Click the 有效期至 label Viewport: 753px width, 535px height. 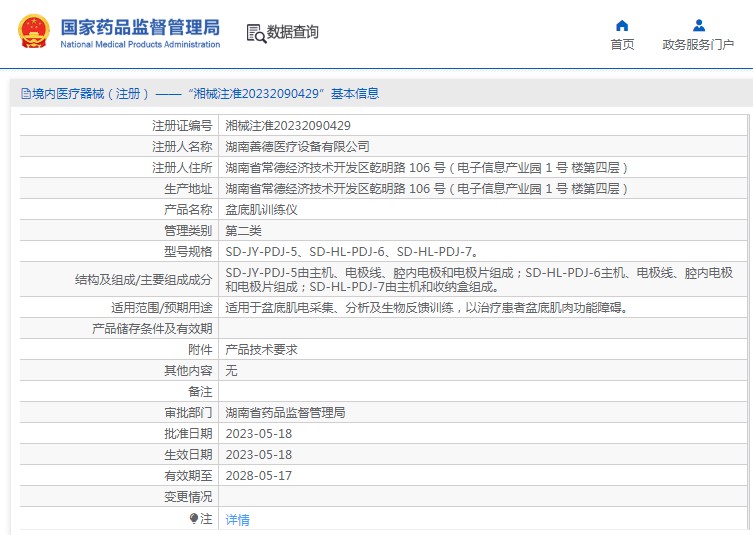(188, 476)
